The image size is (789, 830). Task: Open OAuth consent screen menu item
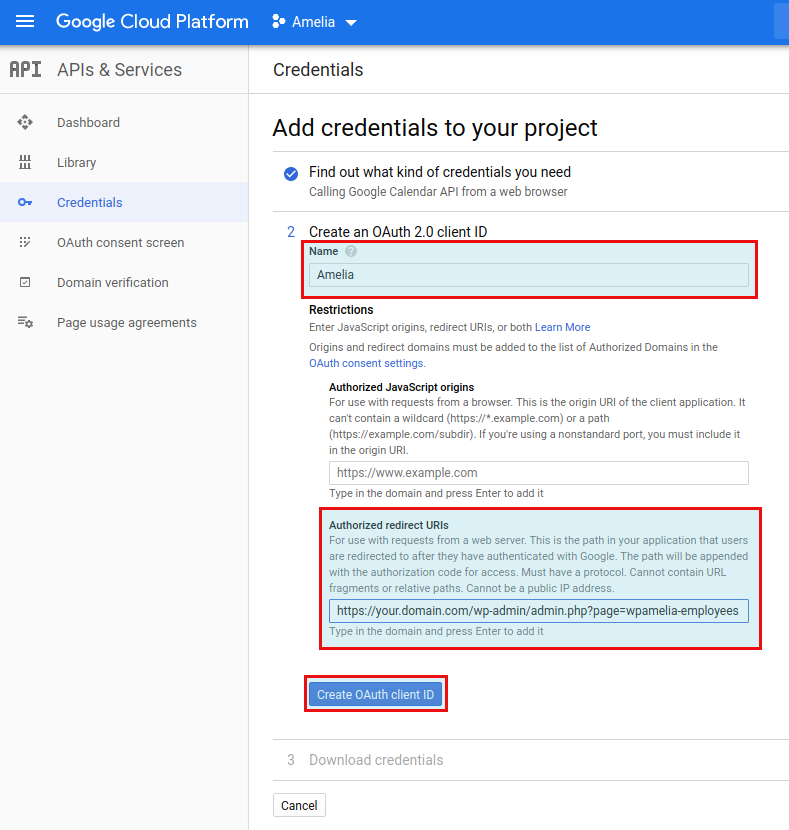pos(121,242)
